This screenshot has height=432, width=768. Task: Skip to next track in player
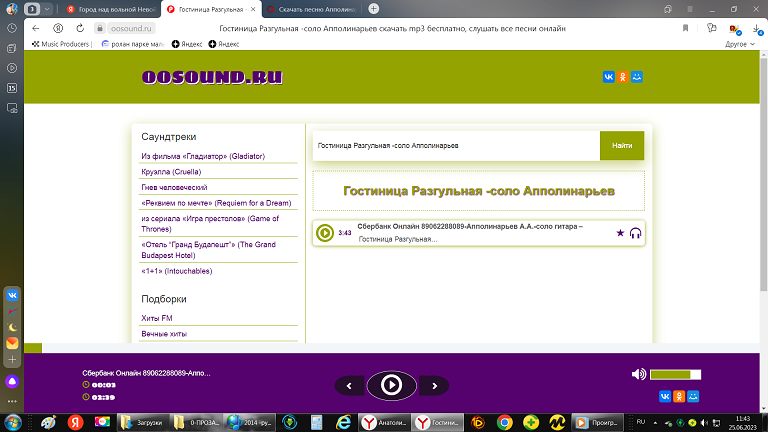[x=434, y=386]
